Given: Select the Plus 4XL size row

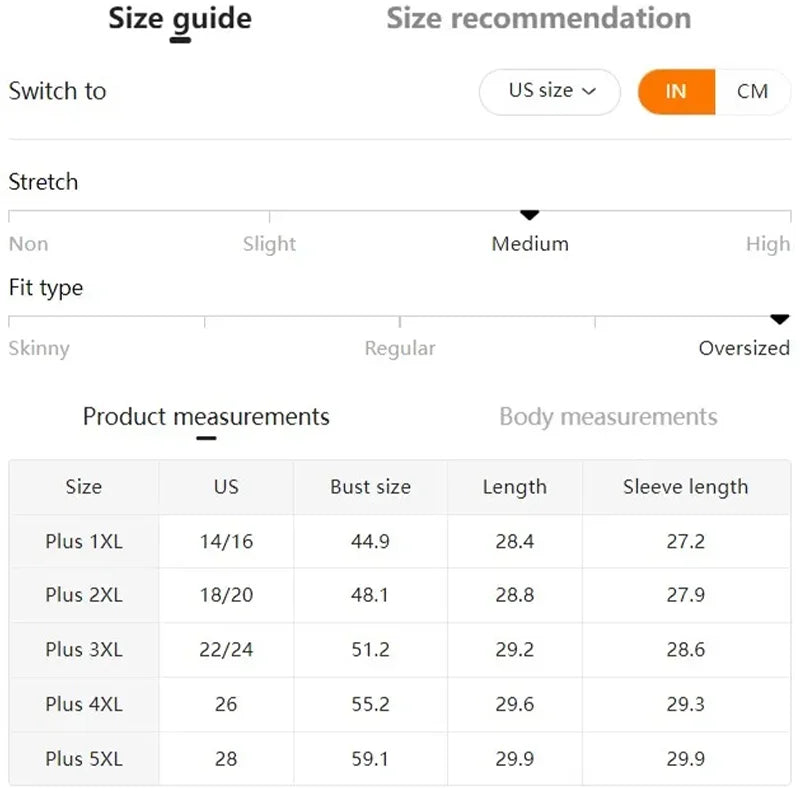Looking at the screenshot, I should [x=84, y=704].
